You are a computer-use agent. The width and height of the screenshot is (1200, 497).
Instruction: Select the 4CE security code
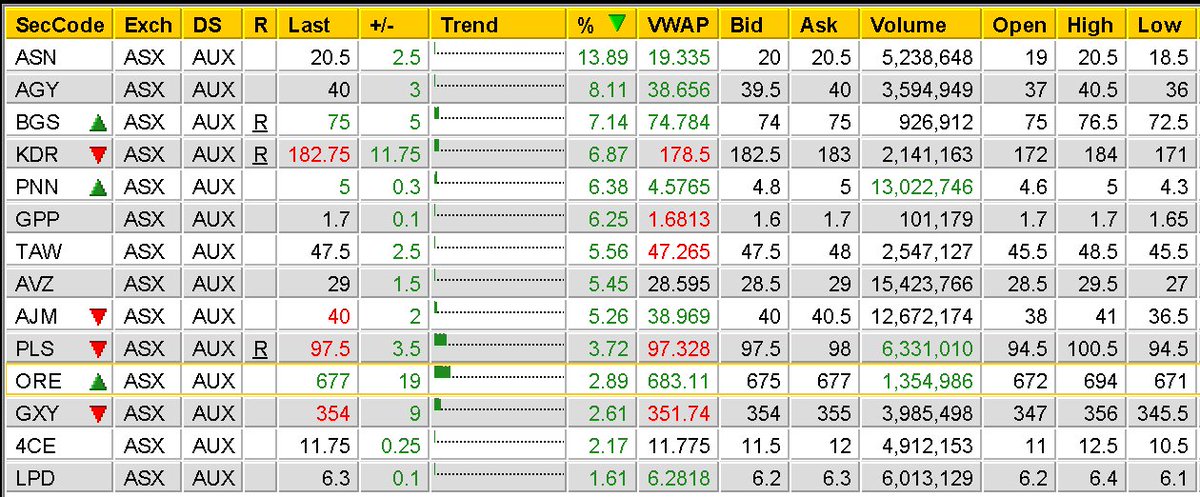click(36, 445)
